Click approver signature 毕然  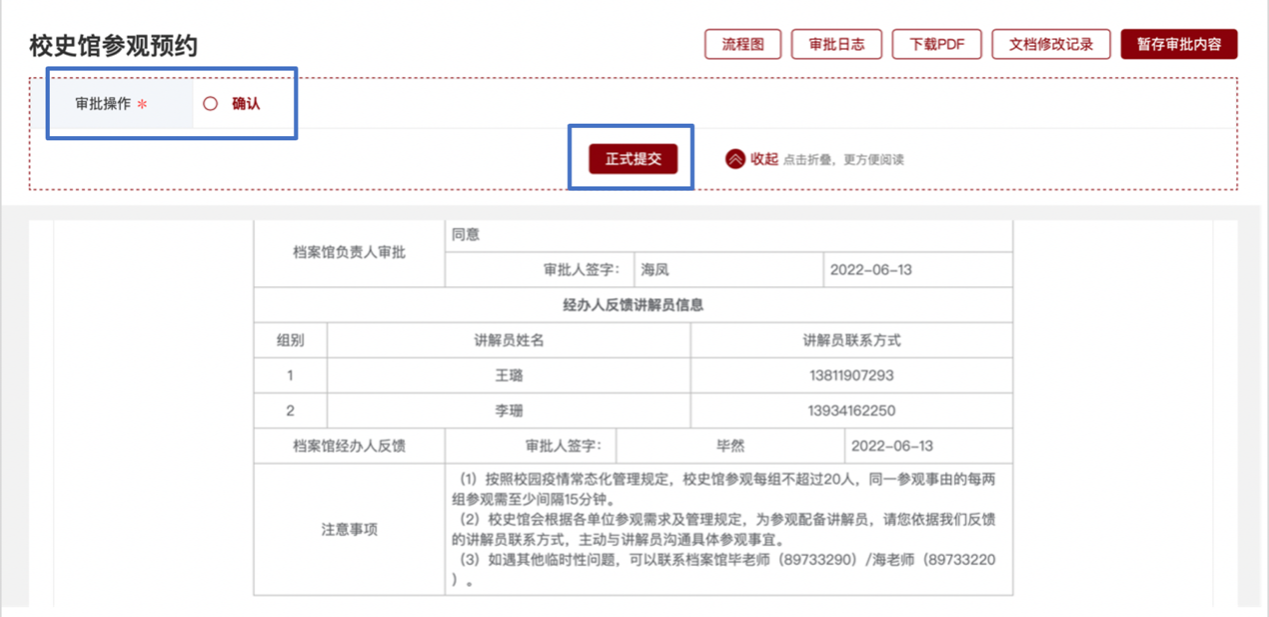pos(730,446)
